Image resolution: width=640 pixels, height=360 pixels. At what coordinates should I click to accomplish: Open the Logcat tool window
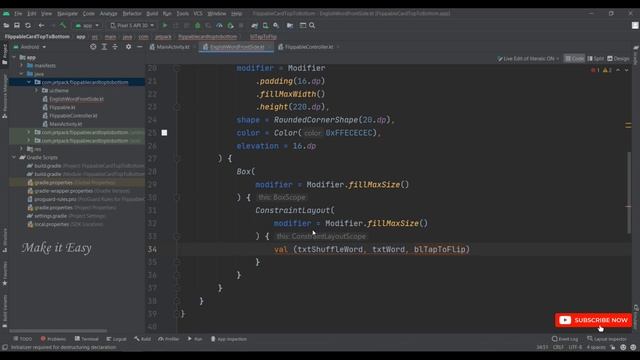(x=116, y=339)
